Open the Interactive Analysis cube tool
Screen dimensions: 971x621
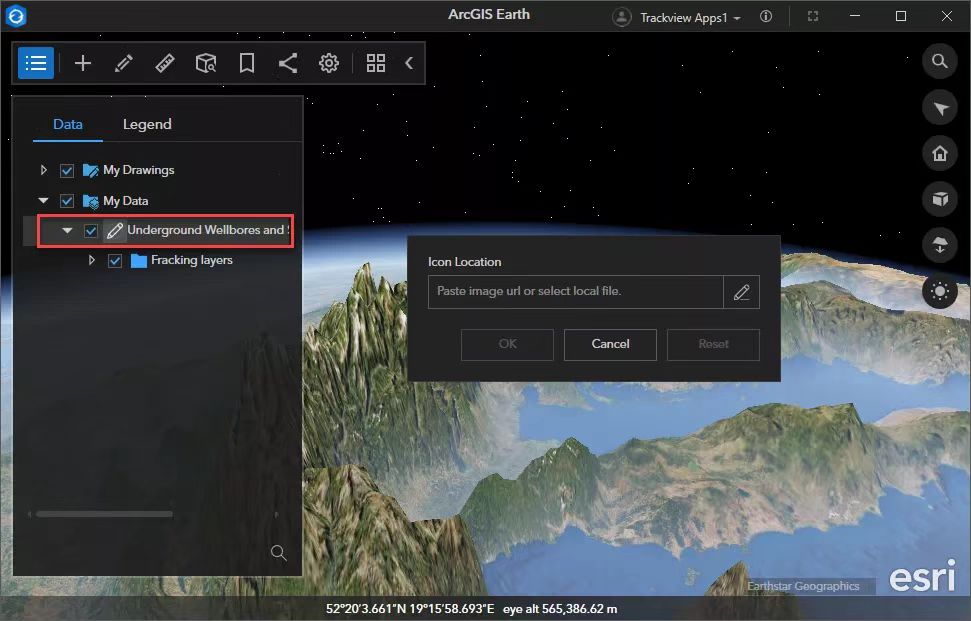[x=206, y=63]
